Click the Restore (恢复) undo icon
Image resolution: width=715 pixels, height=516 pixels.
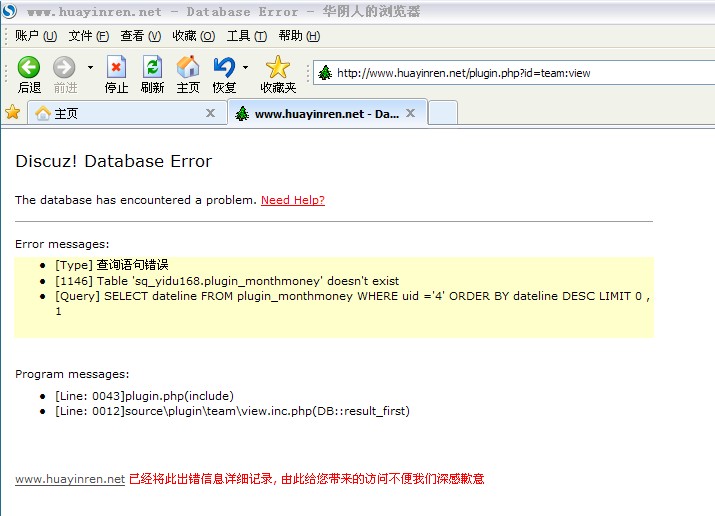[x=224, y=67]
